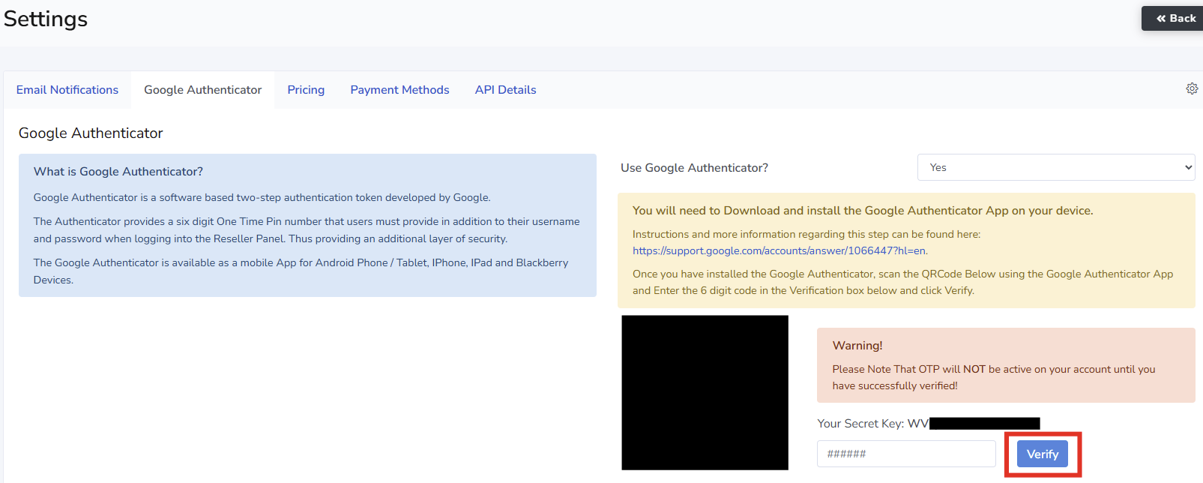
Task: Click the 'Google Authenticator' section heading
Action: [91, 133]
